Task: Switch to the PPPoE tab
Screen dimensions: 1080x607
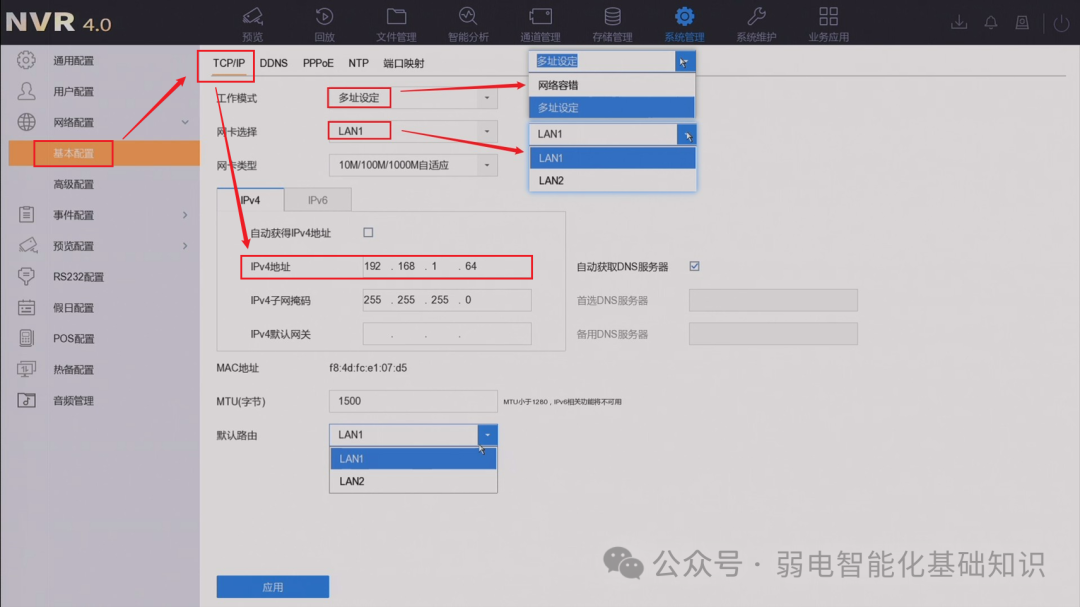Action: [318, 63]
